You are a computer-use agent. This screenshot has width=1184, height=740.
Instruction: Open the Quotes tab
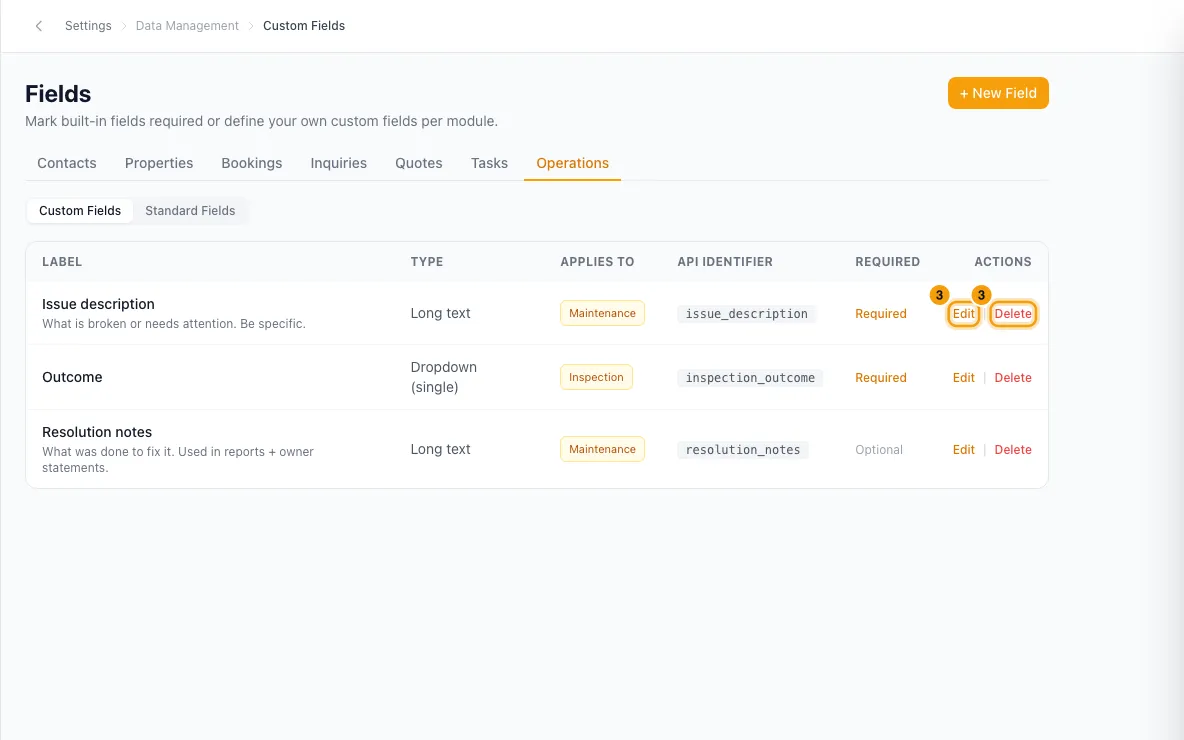[x=418, y=163]
